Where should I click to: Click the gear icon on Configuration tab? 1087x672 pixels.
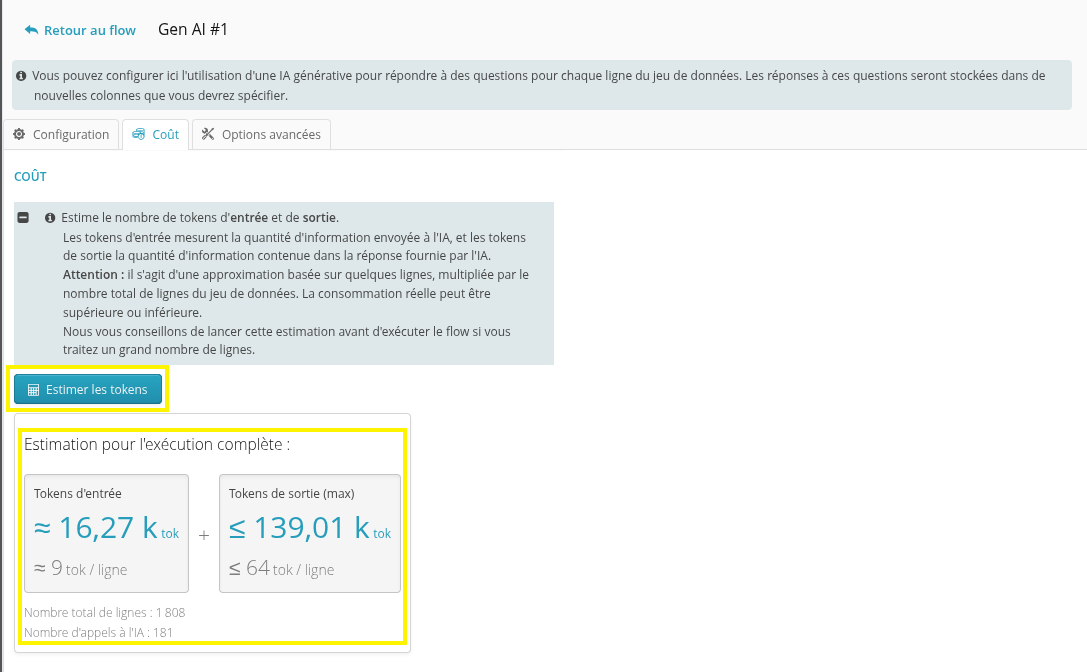(19, 134)
